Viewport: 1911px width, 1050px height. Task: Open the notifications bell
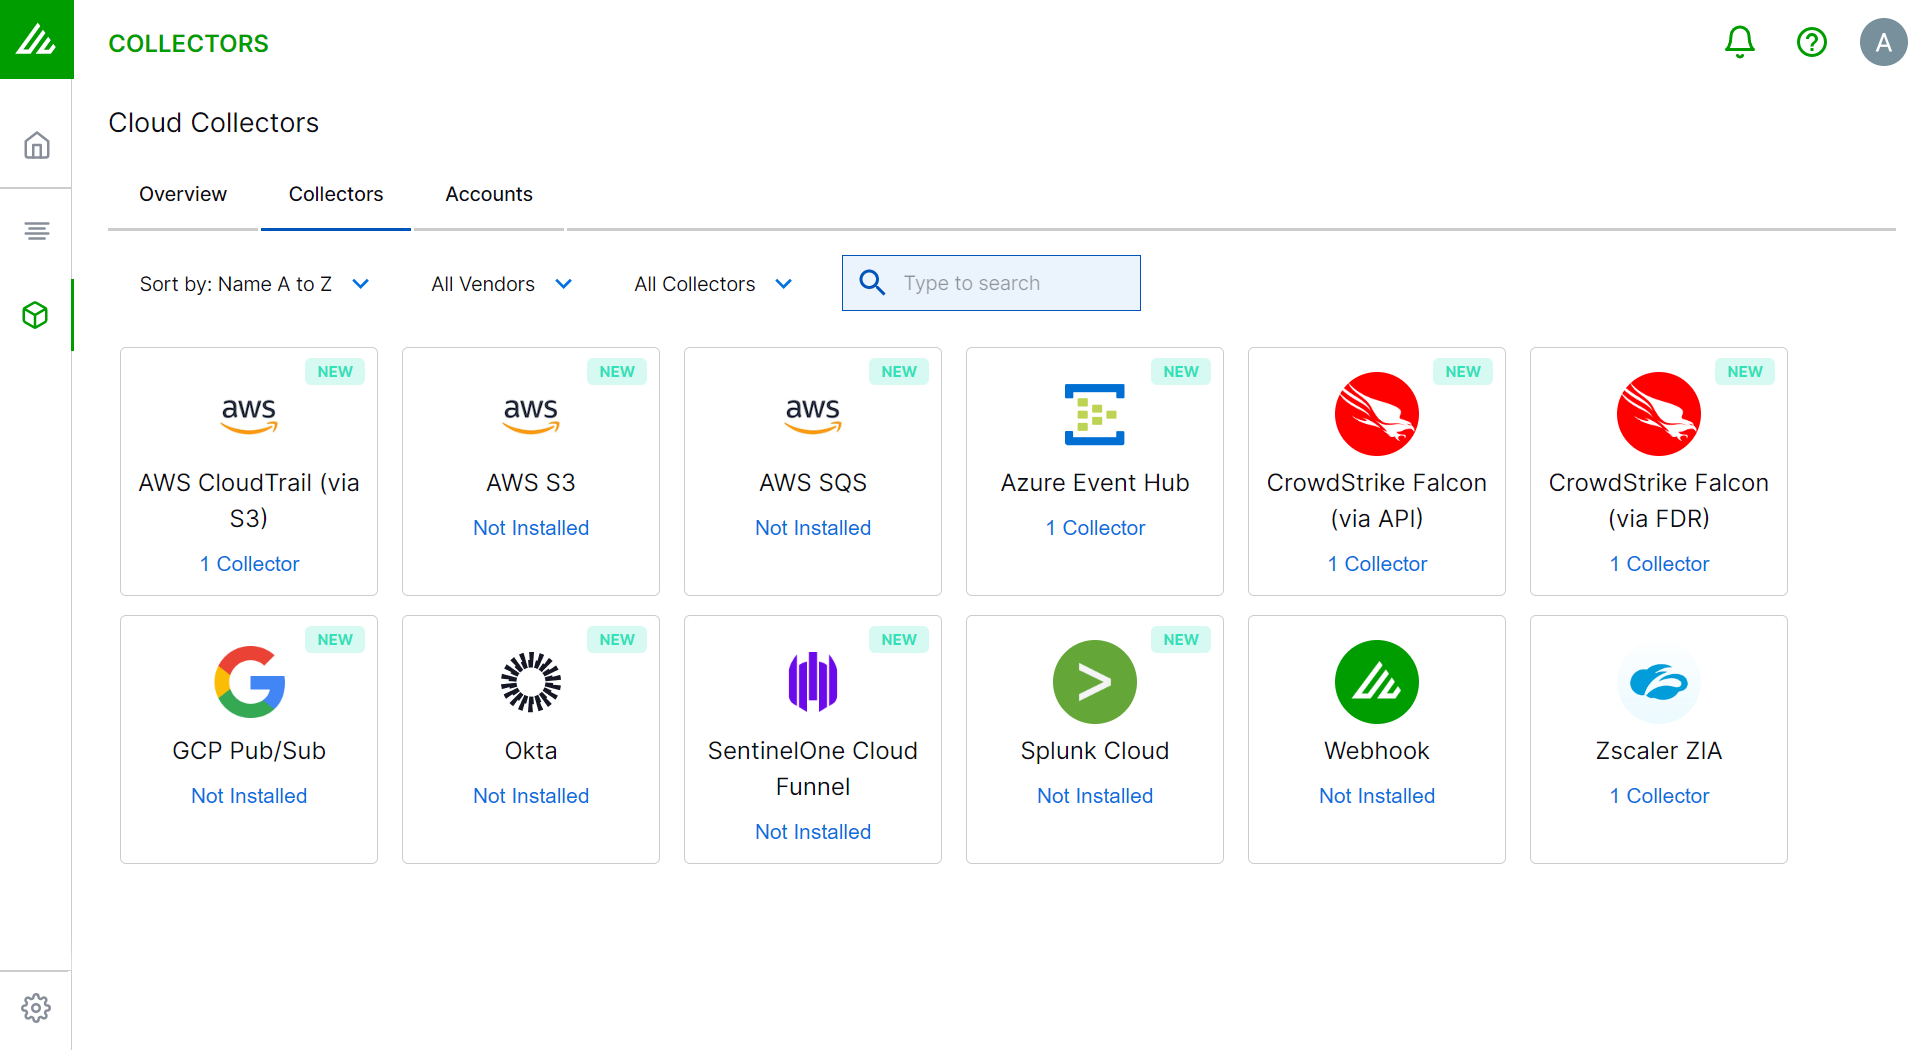click(x=1739, y=42)
